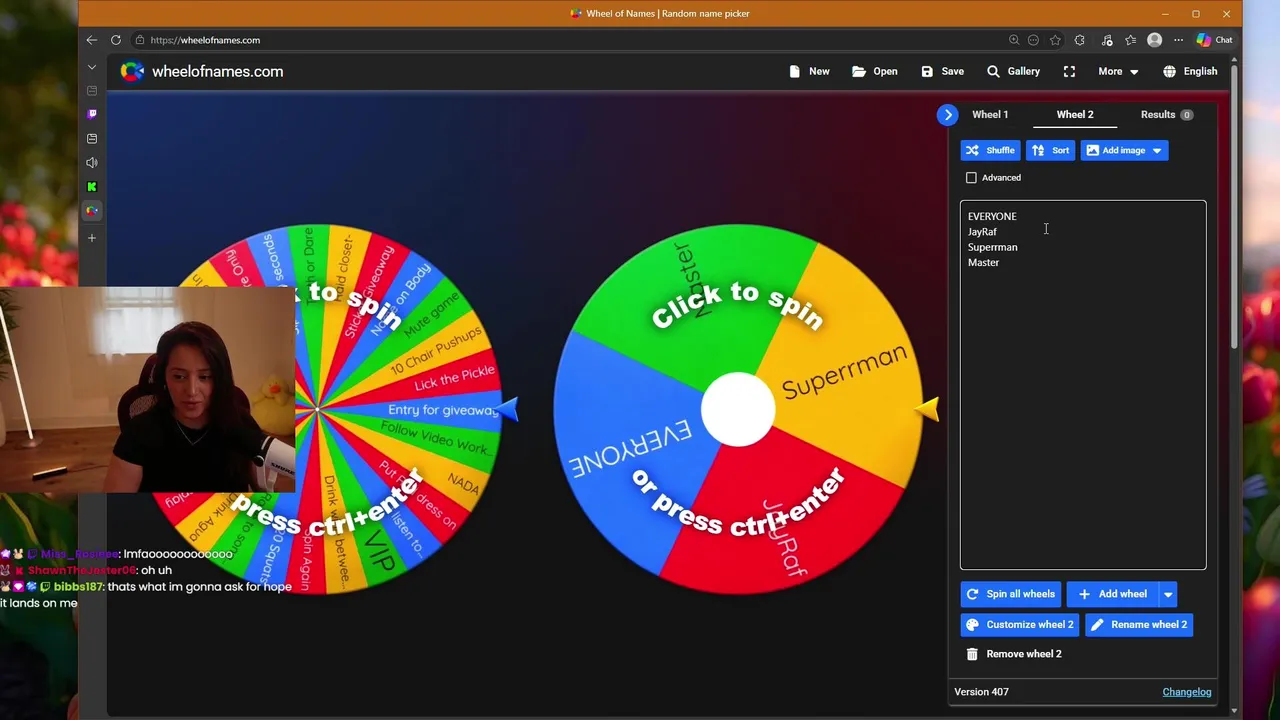Switch to the Wheel 1 tab
The height and width of the screenshot is (720, 1280).
[x=990, y=115]
